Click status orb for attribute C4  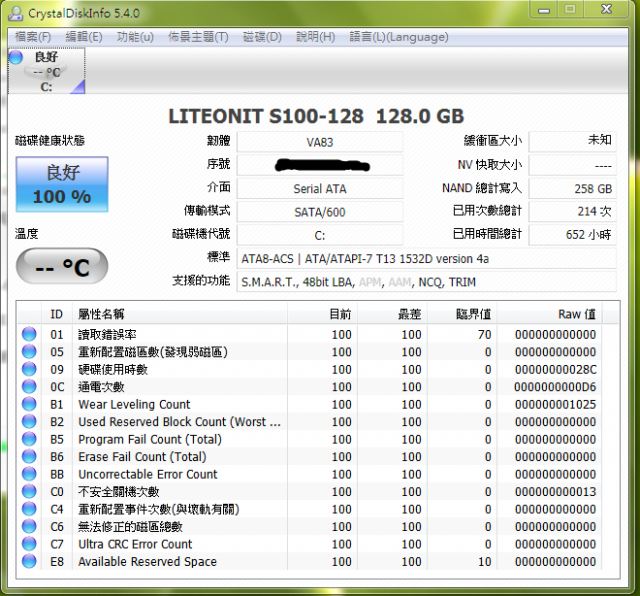pyautogui.click(x=29, y=509)
